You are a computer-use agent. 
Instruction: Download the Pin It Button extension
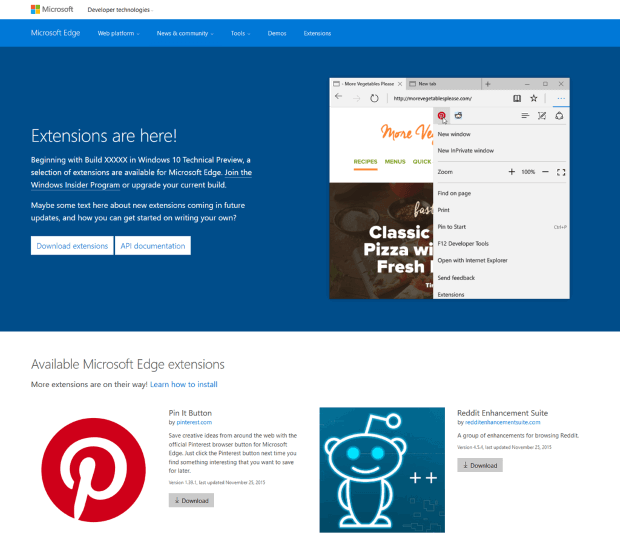(191, 500)
